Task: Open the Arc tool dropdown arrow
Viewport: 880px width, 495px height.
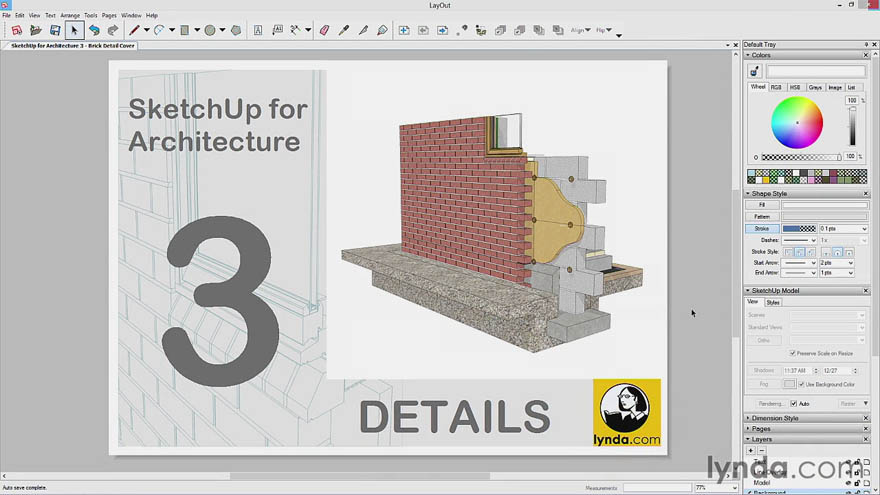Action: (x=172, y=30)
